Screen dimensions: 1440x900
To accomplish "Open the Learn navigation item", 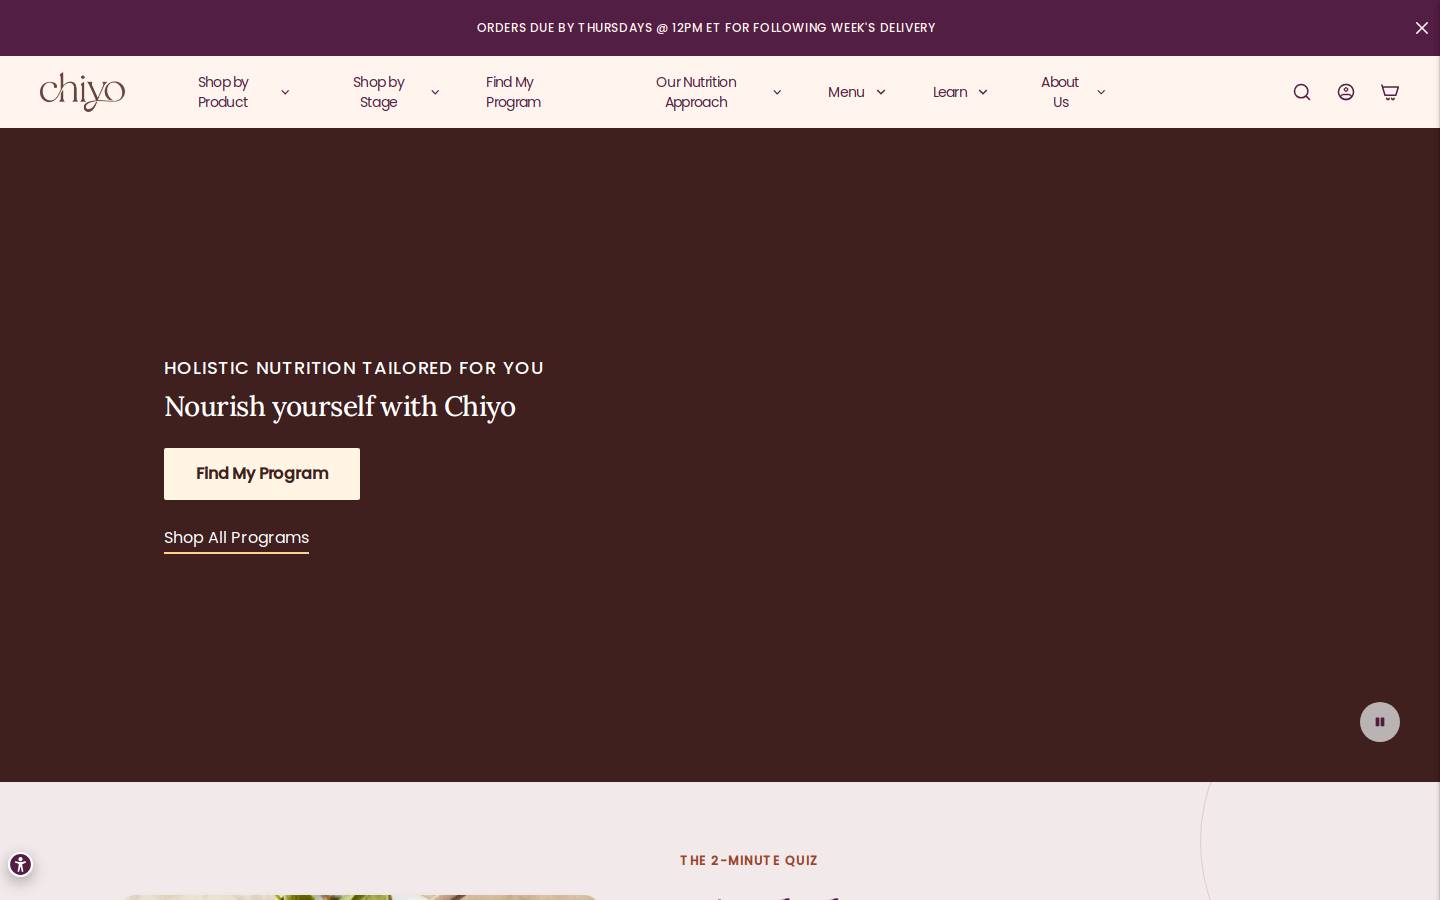I will coord(950,92).
